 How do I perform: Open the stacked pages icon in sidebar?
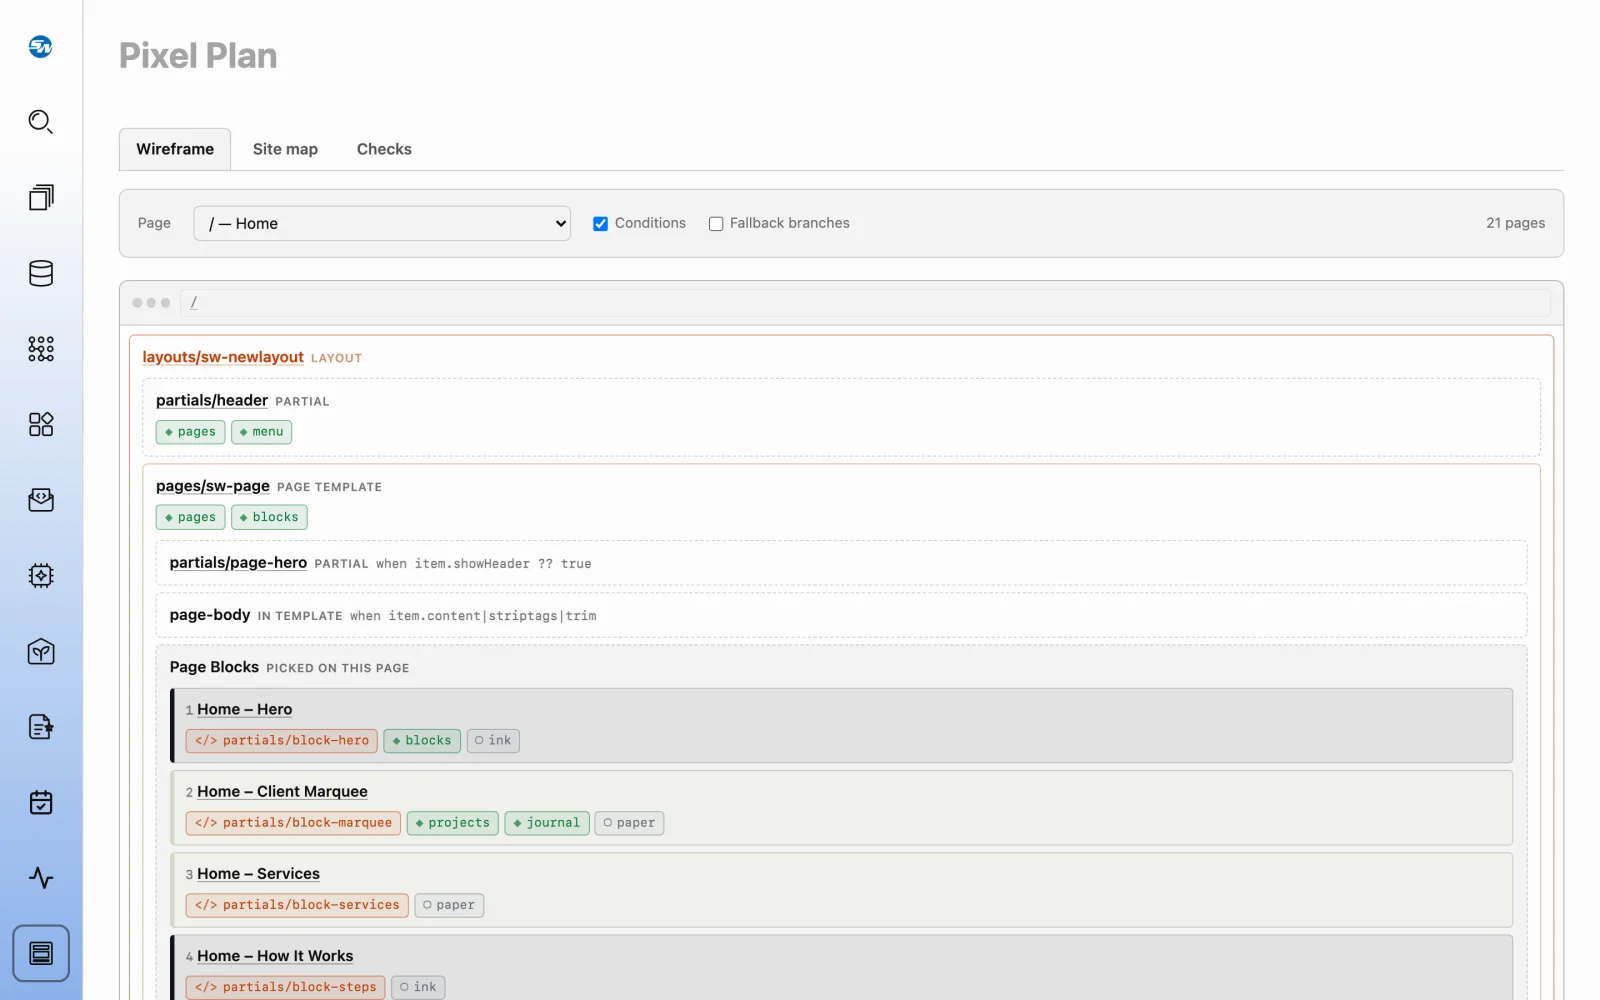click(x=41, y=197)
